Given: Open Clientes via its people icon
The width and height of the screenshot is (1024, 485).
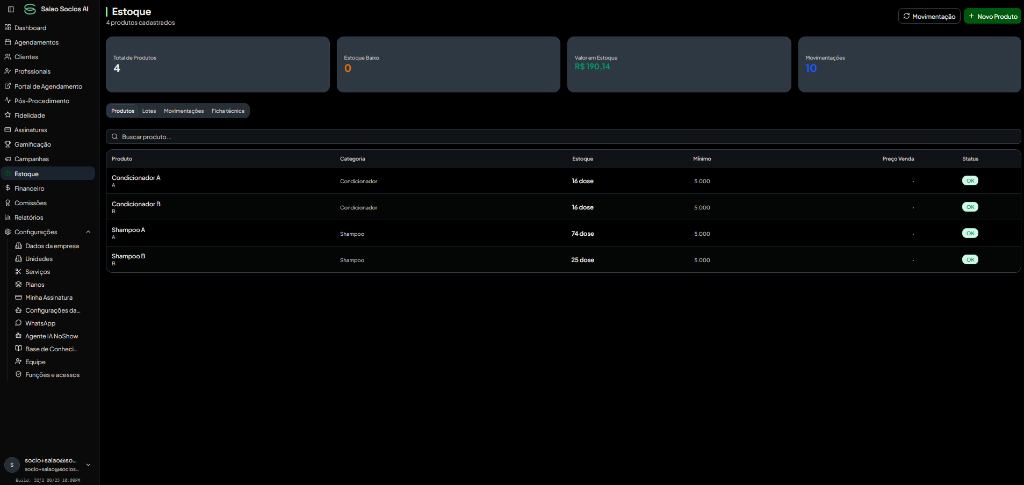Looking at the screenshot, I should point(7,57).
